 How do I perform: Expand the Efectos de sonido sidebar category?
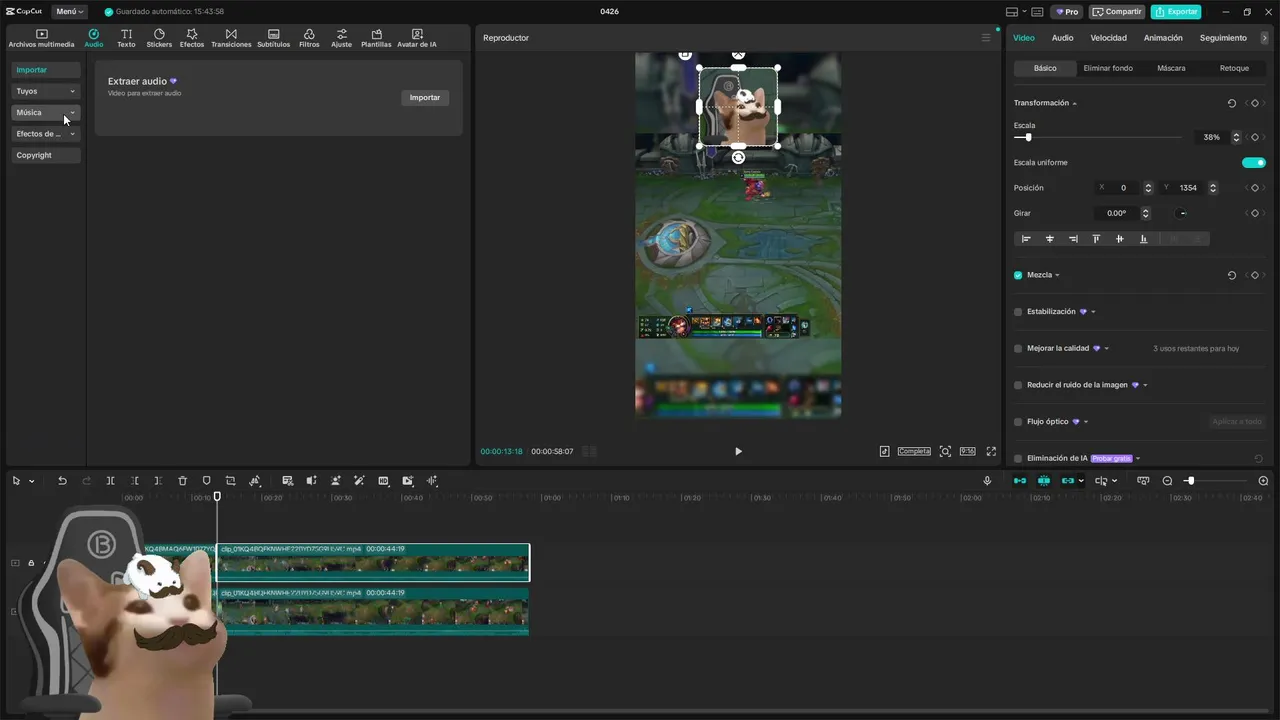click(x=46, y=134)
